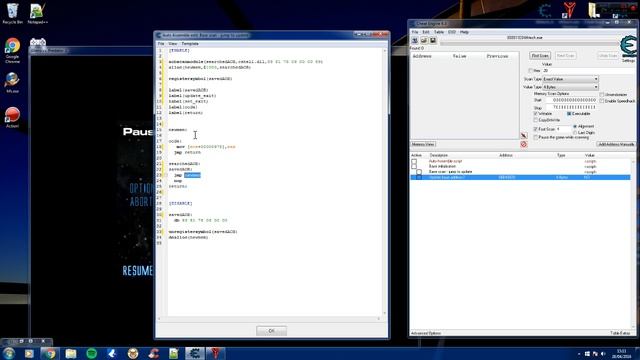Open Windows Start orb
This screenshot has height=360, width=640.
coord(8,353)
